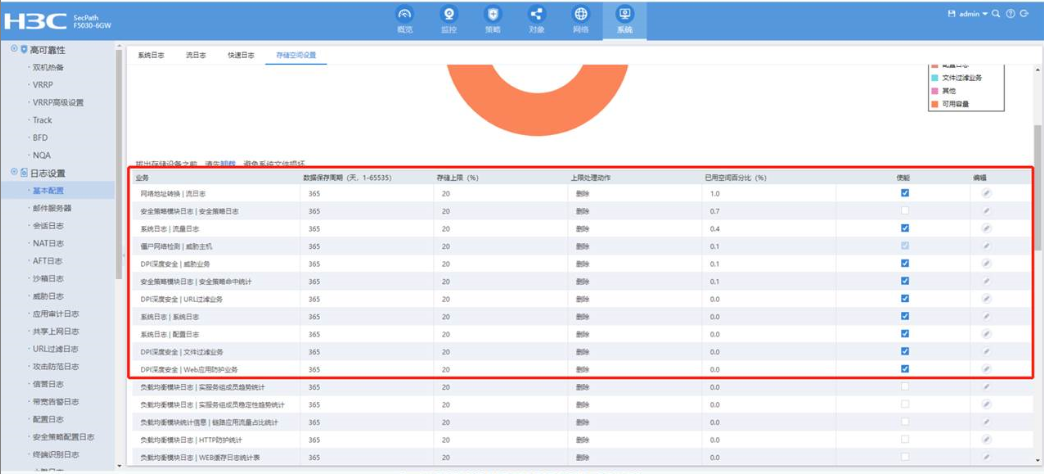
Task: Edit the 僵尸网络检测 | 威胁主机 row
Action: (986, 246)
